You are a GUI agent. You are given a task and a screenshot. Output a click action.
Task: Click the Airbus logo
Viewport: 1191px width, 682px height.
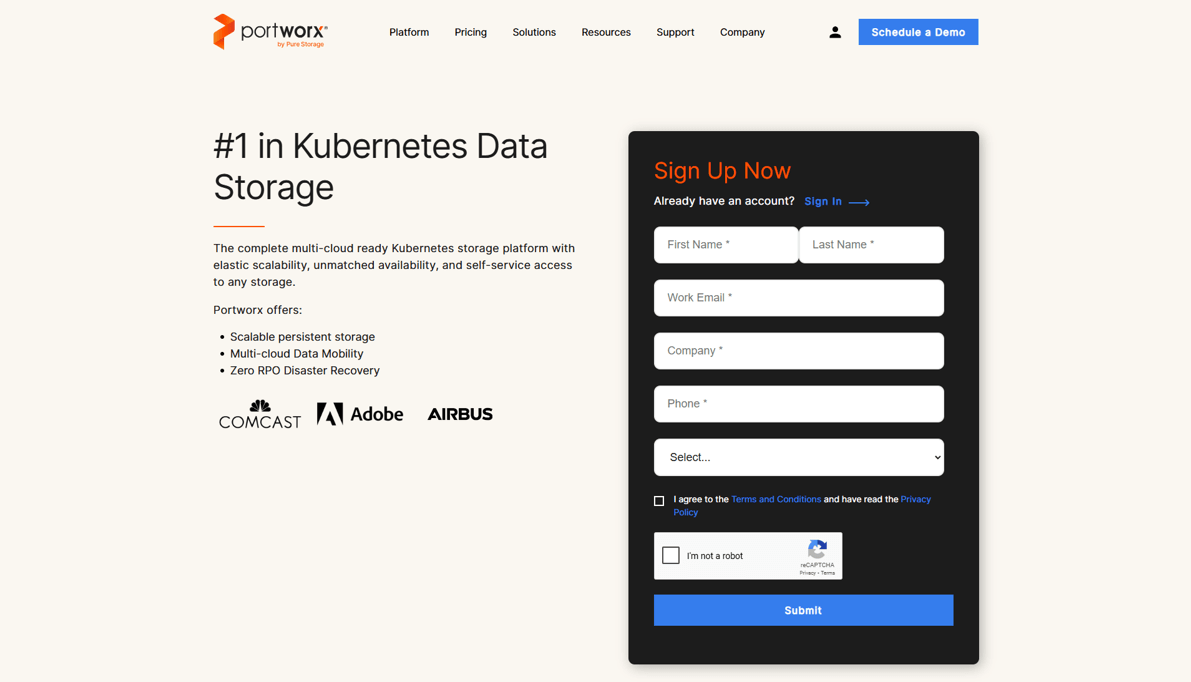tap(460, 414)
